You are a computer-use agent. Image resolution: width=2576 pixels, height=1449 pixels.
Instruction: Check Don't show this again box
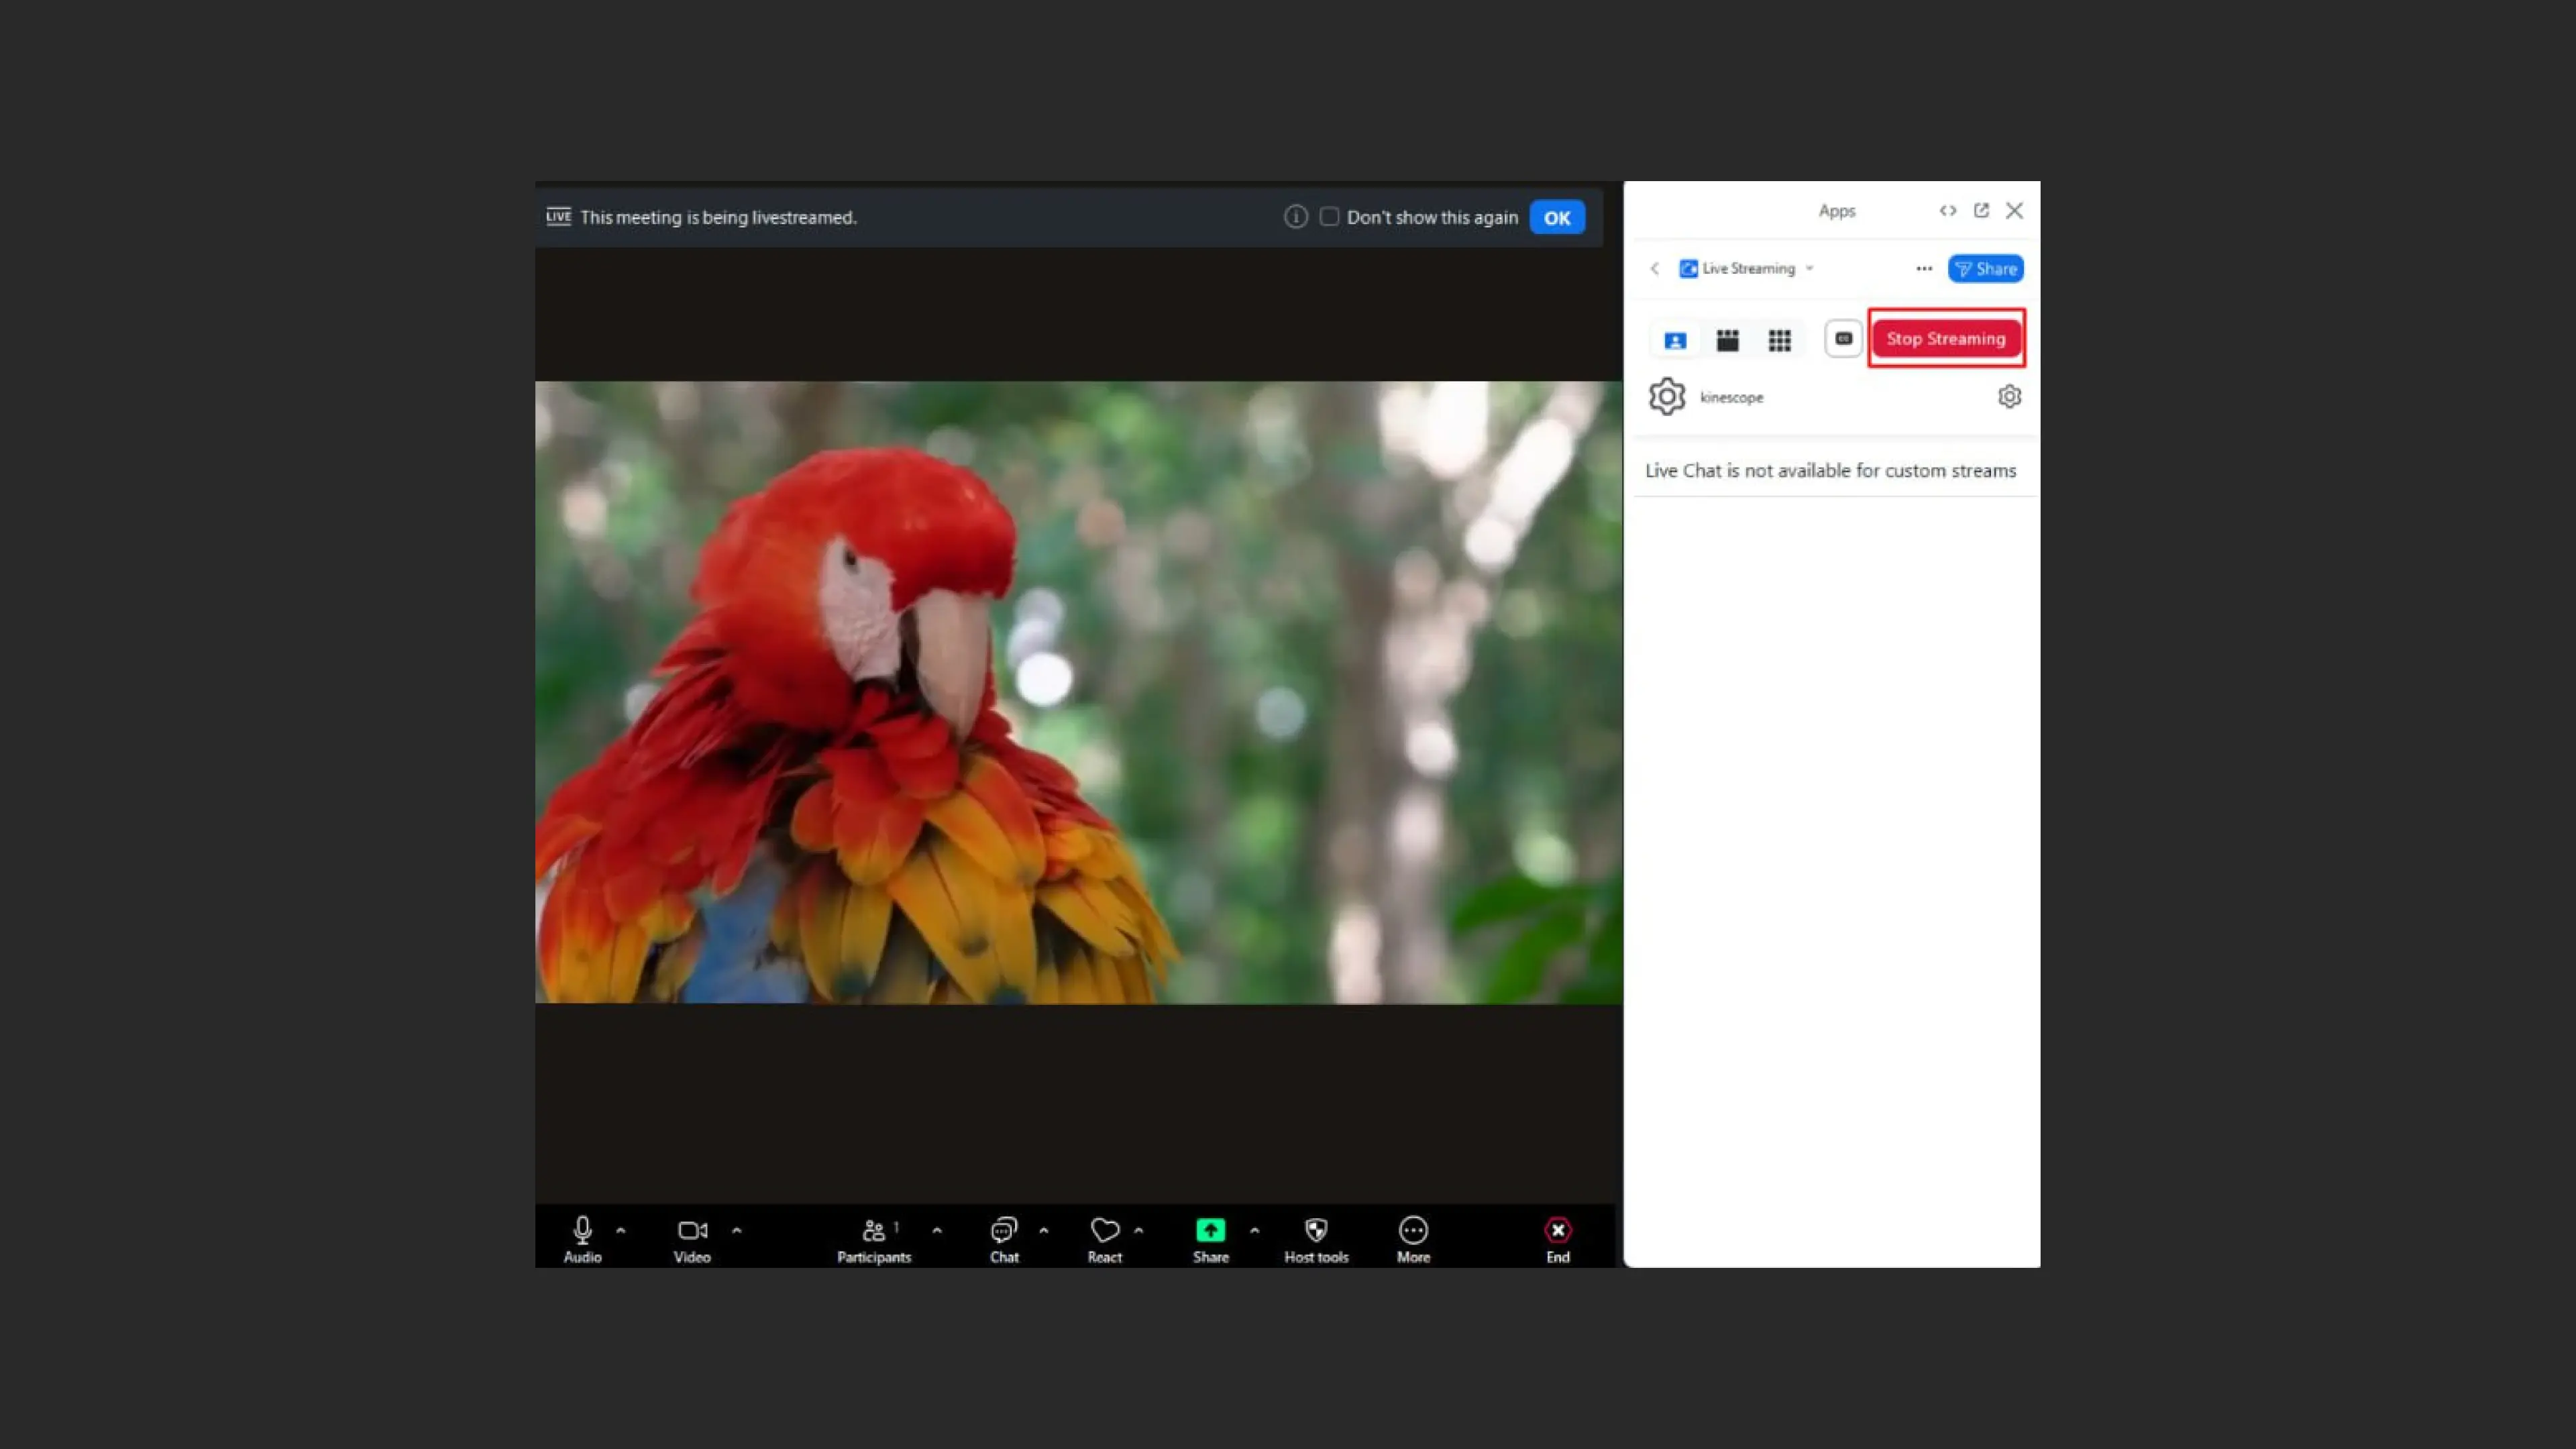(1329, 217)
